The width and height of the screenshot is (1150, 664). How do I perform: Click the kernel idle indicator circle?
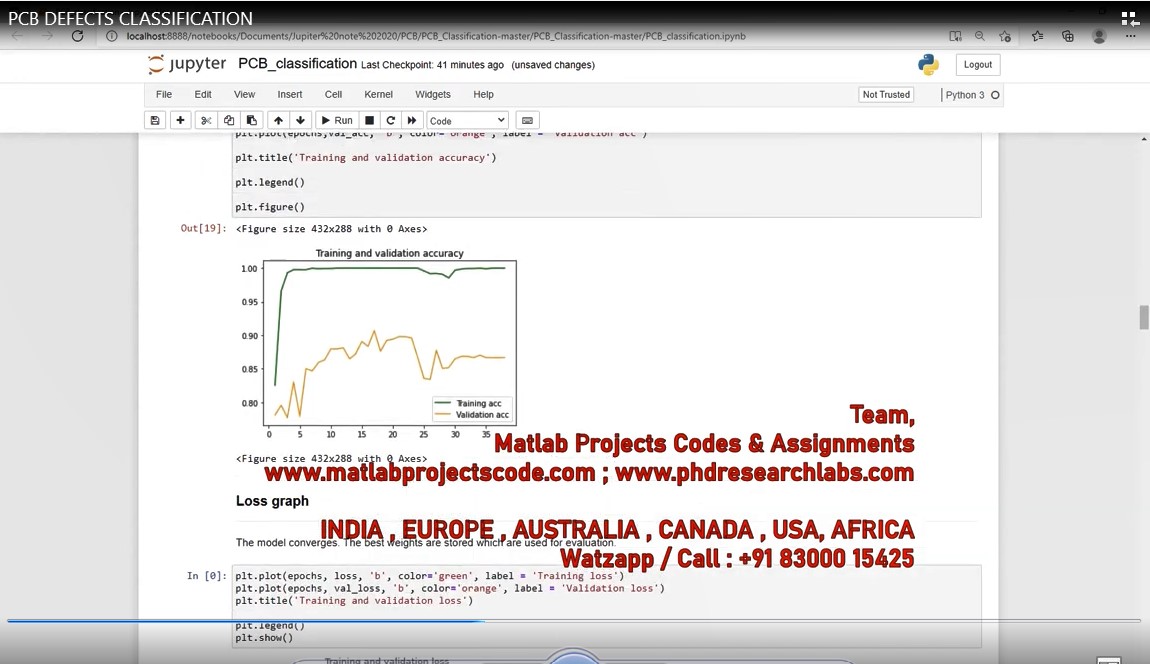pos(995,95)
